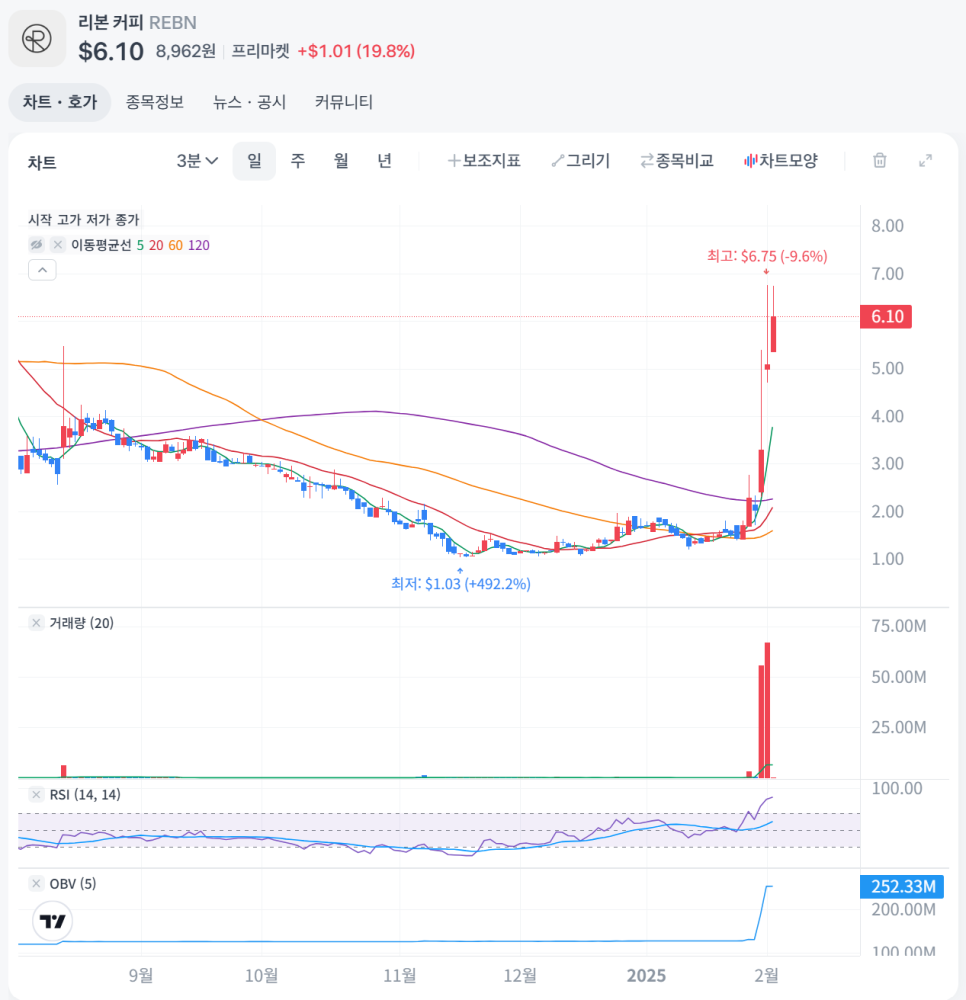Remove the OBV (5) indicator

click(36, 884)
